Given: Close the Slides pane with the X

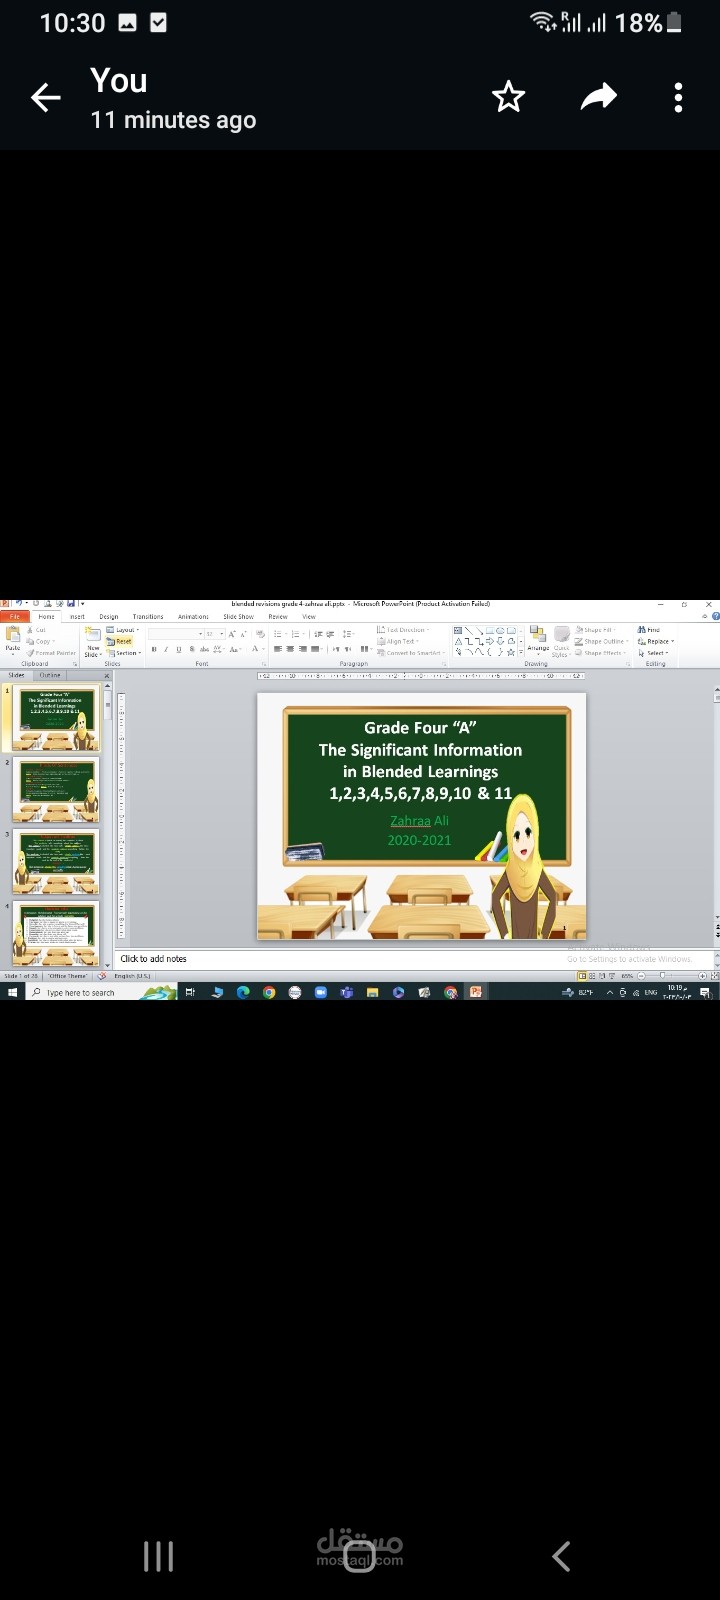Looking at the screenshot, I should click(x=106, y=676).
